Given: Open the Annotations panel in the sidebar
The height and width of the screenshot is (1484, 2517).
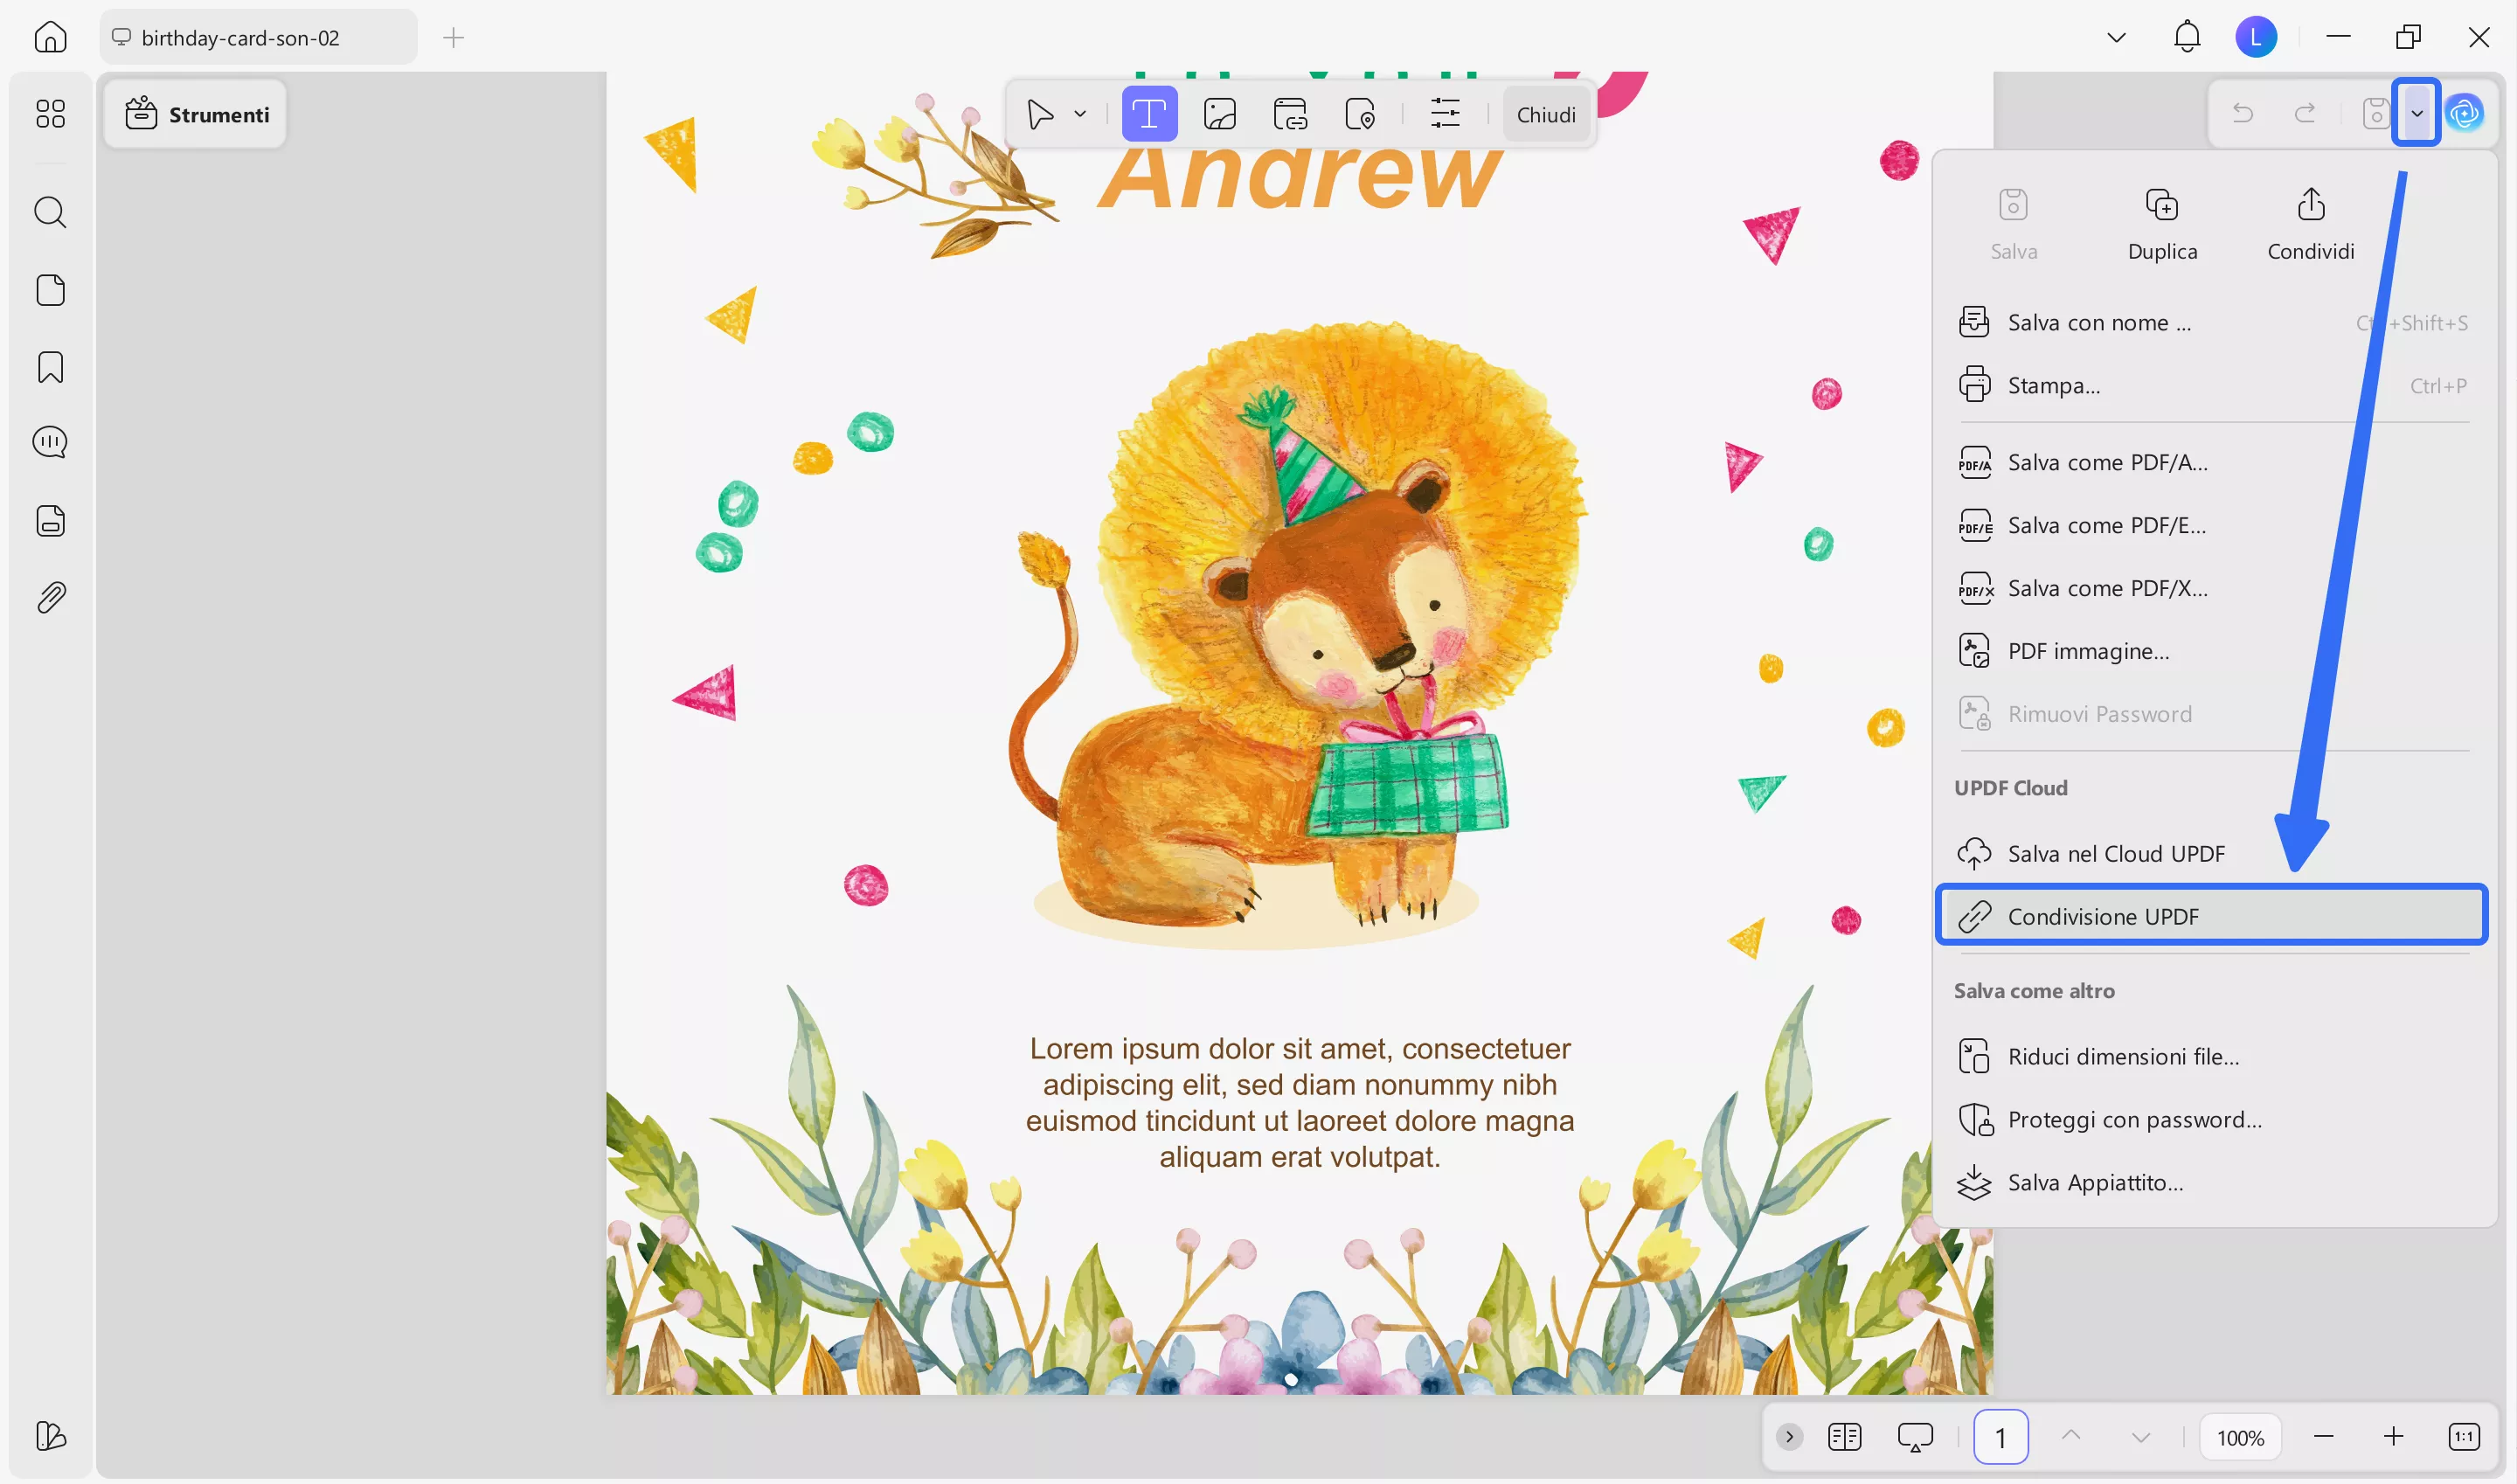Looking at the screenshot, I should tap(50, 441).
